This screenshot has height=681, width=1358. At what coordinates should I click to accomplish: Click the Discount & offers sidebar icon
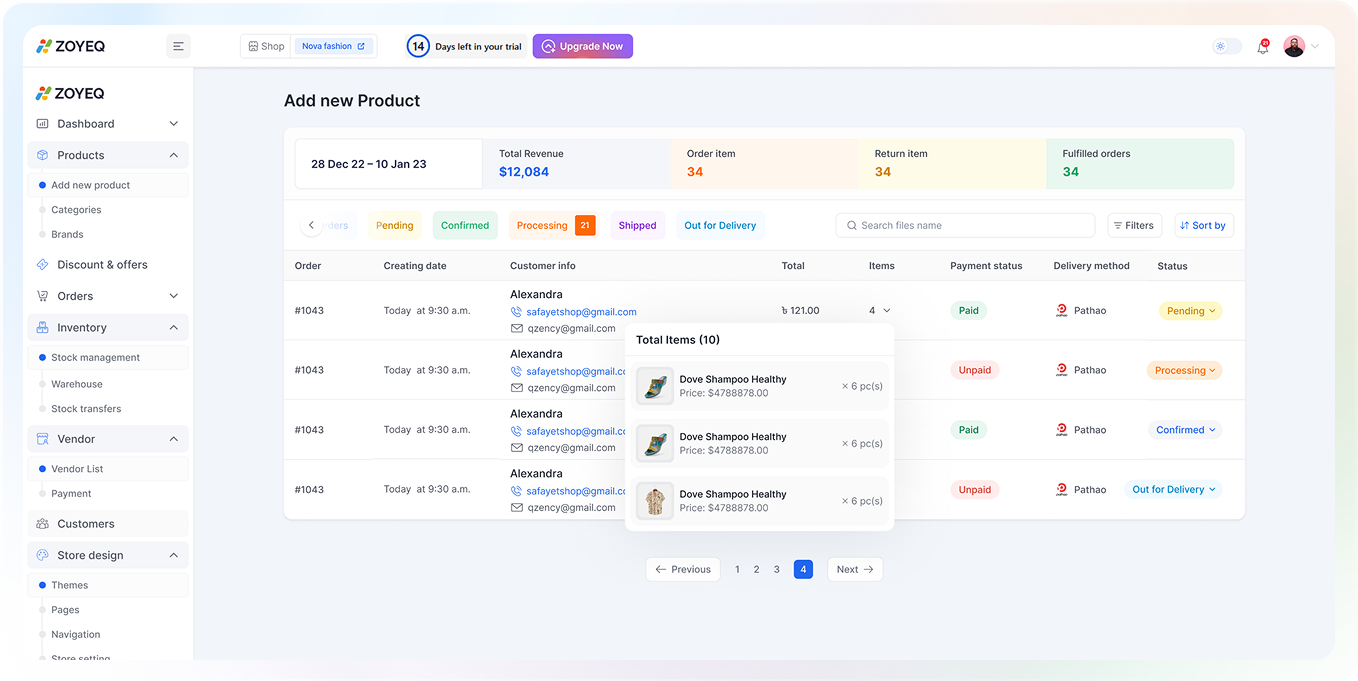(x=42, y=265)
